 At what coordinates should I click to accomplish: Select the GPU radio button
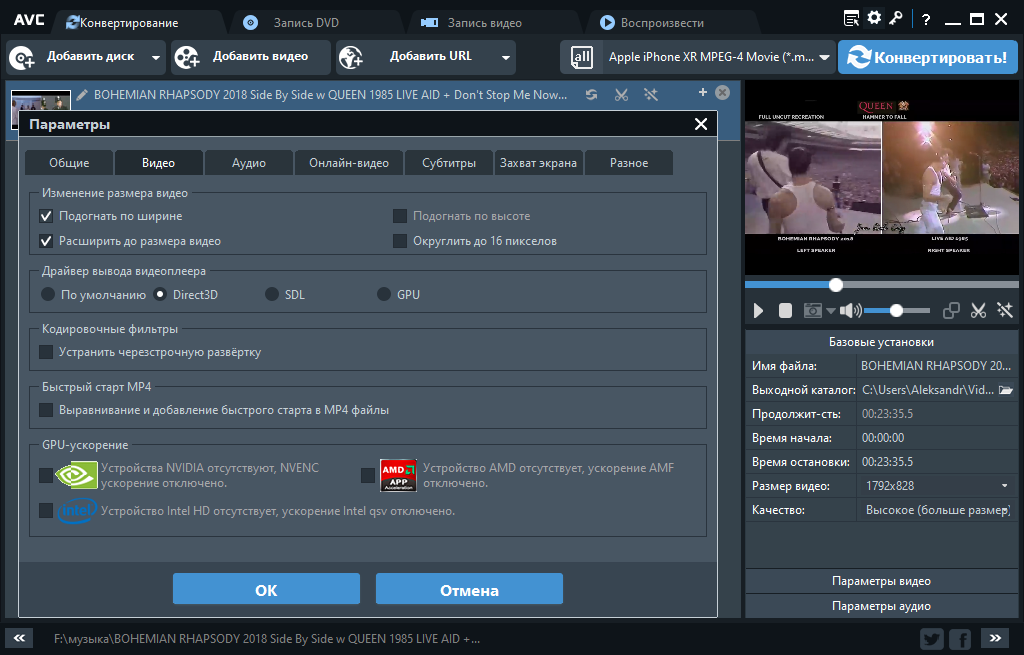[384, 295]
